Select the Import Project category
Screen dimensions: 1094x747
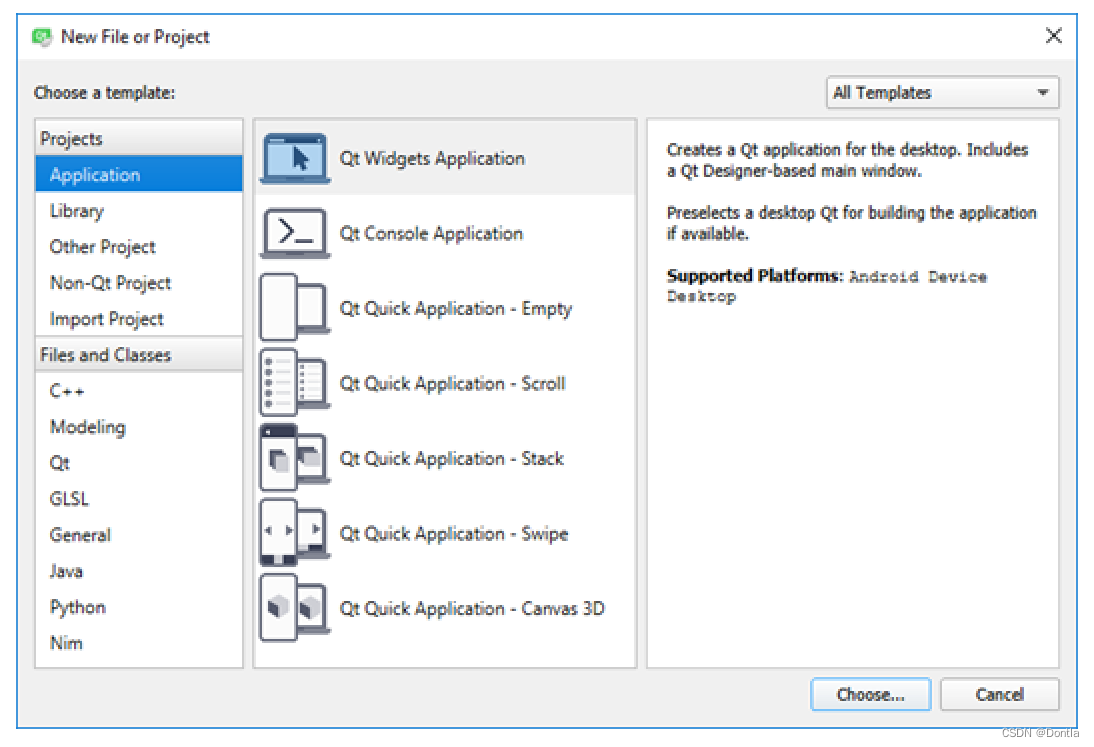[139, 319]
